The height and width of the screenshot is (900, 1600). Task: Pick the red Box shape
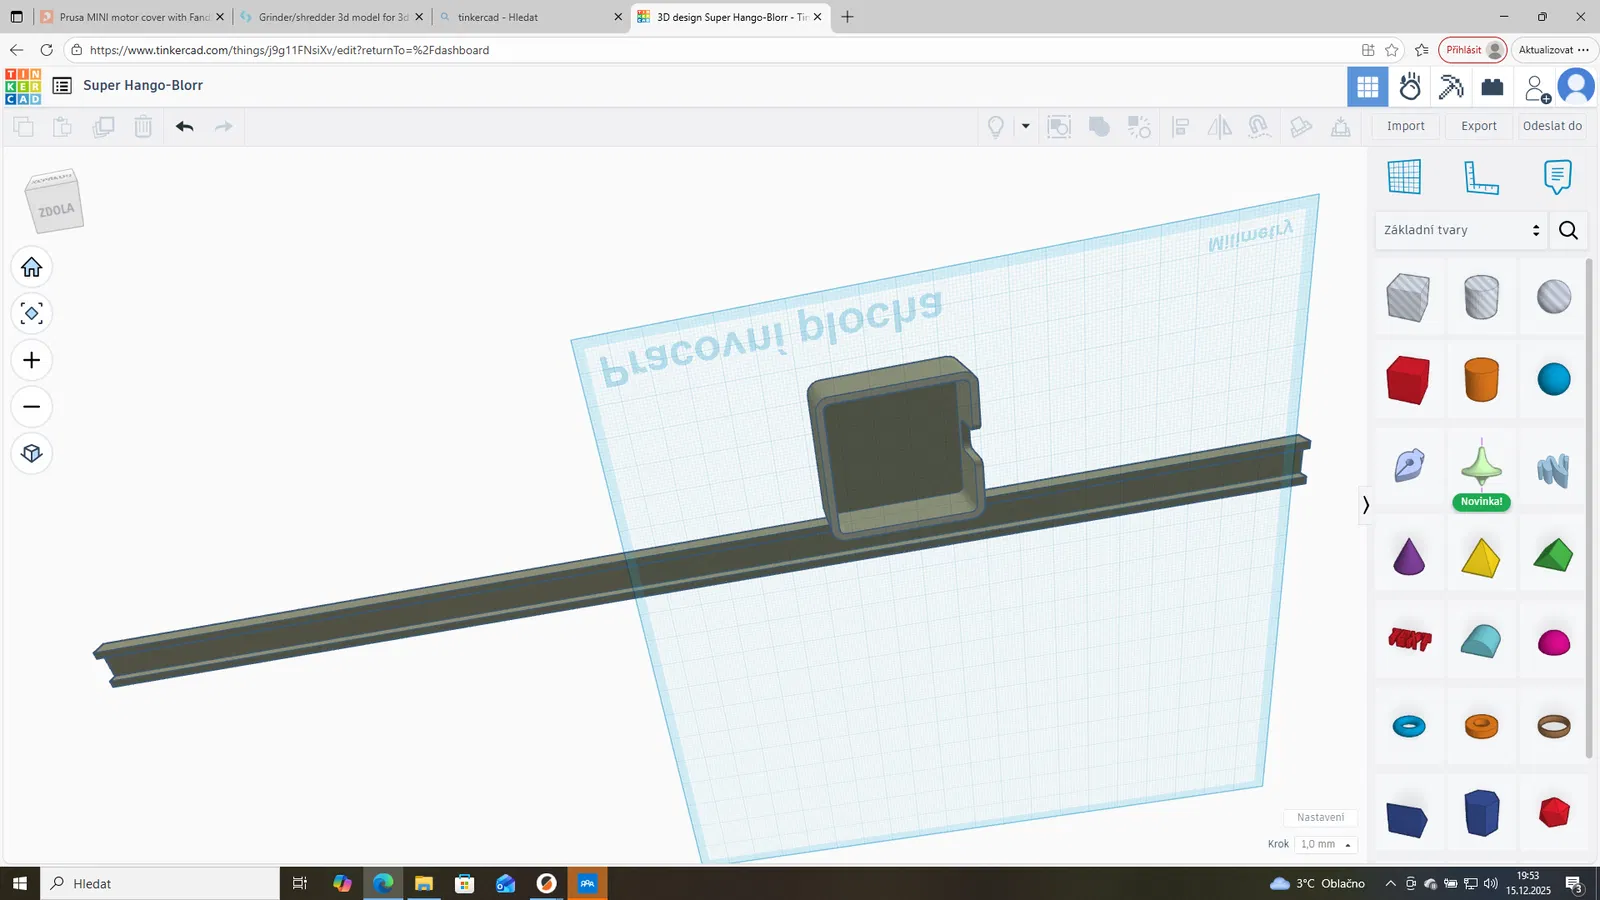point(1408,380)
